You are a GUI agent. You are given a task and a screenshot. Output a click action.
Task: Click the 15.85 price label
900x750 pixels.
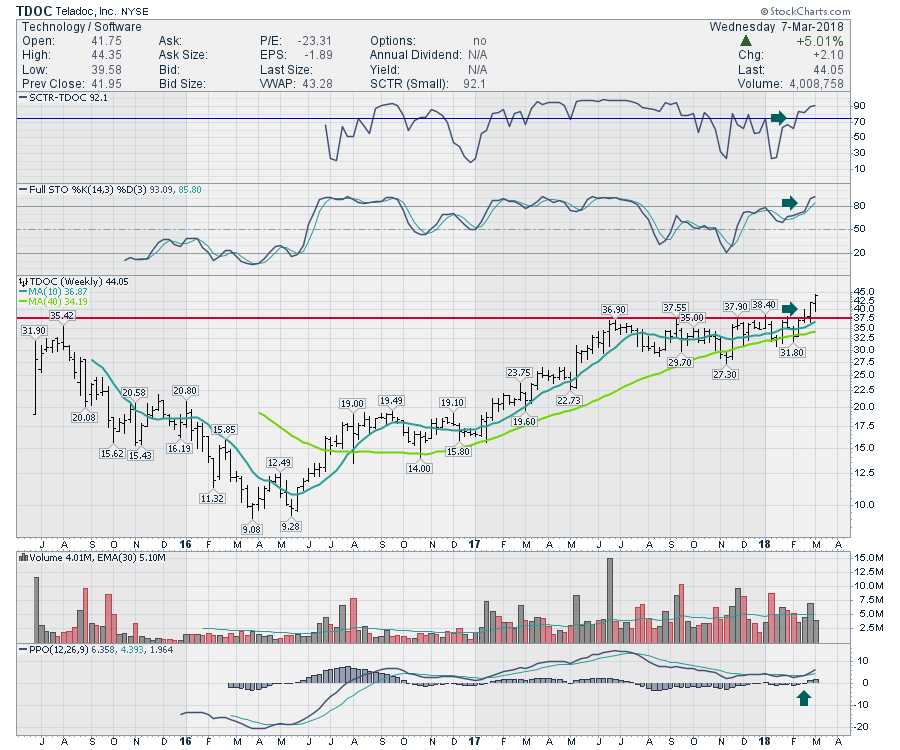(224, 429)
